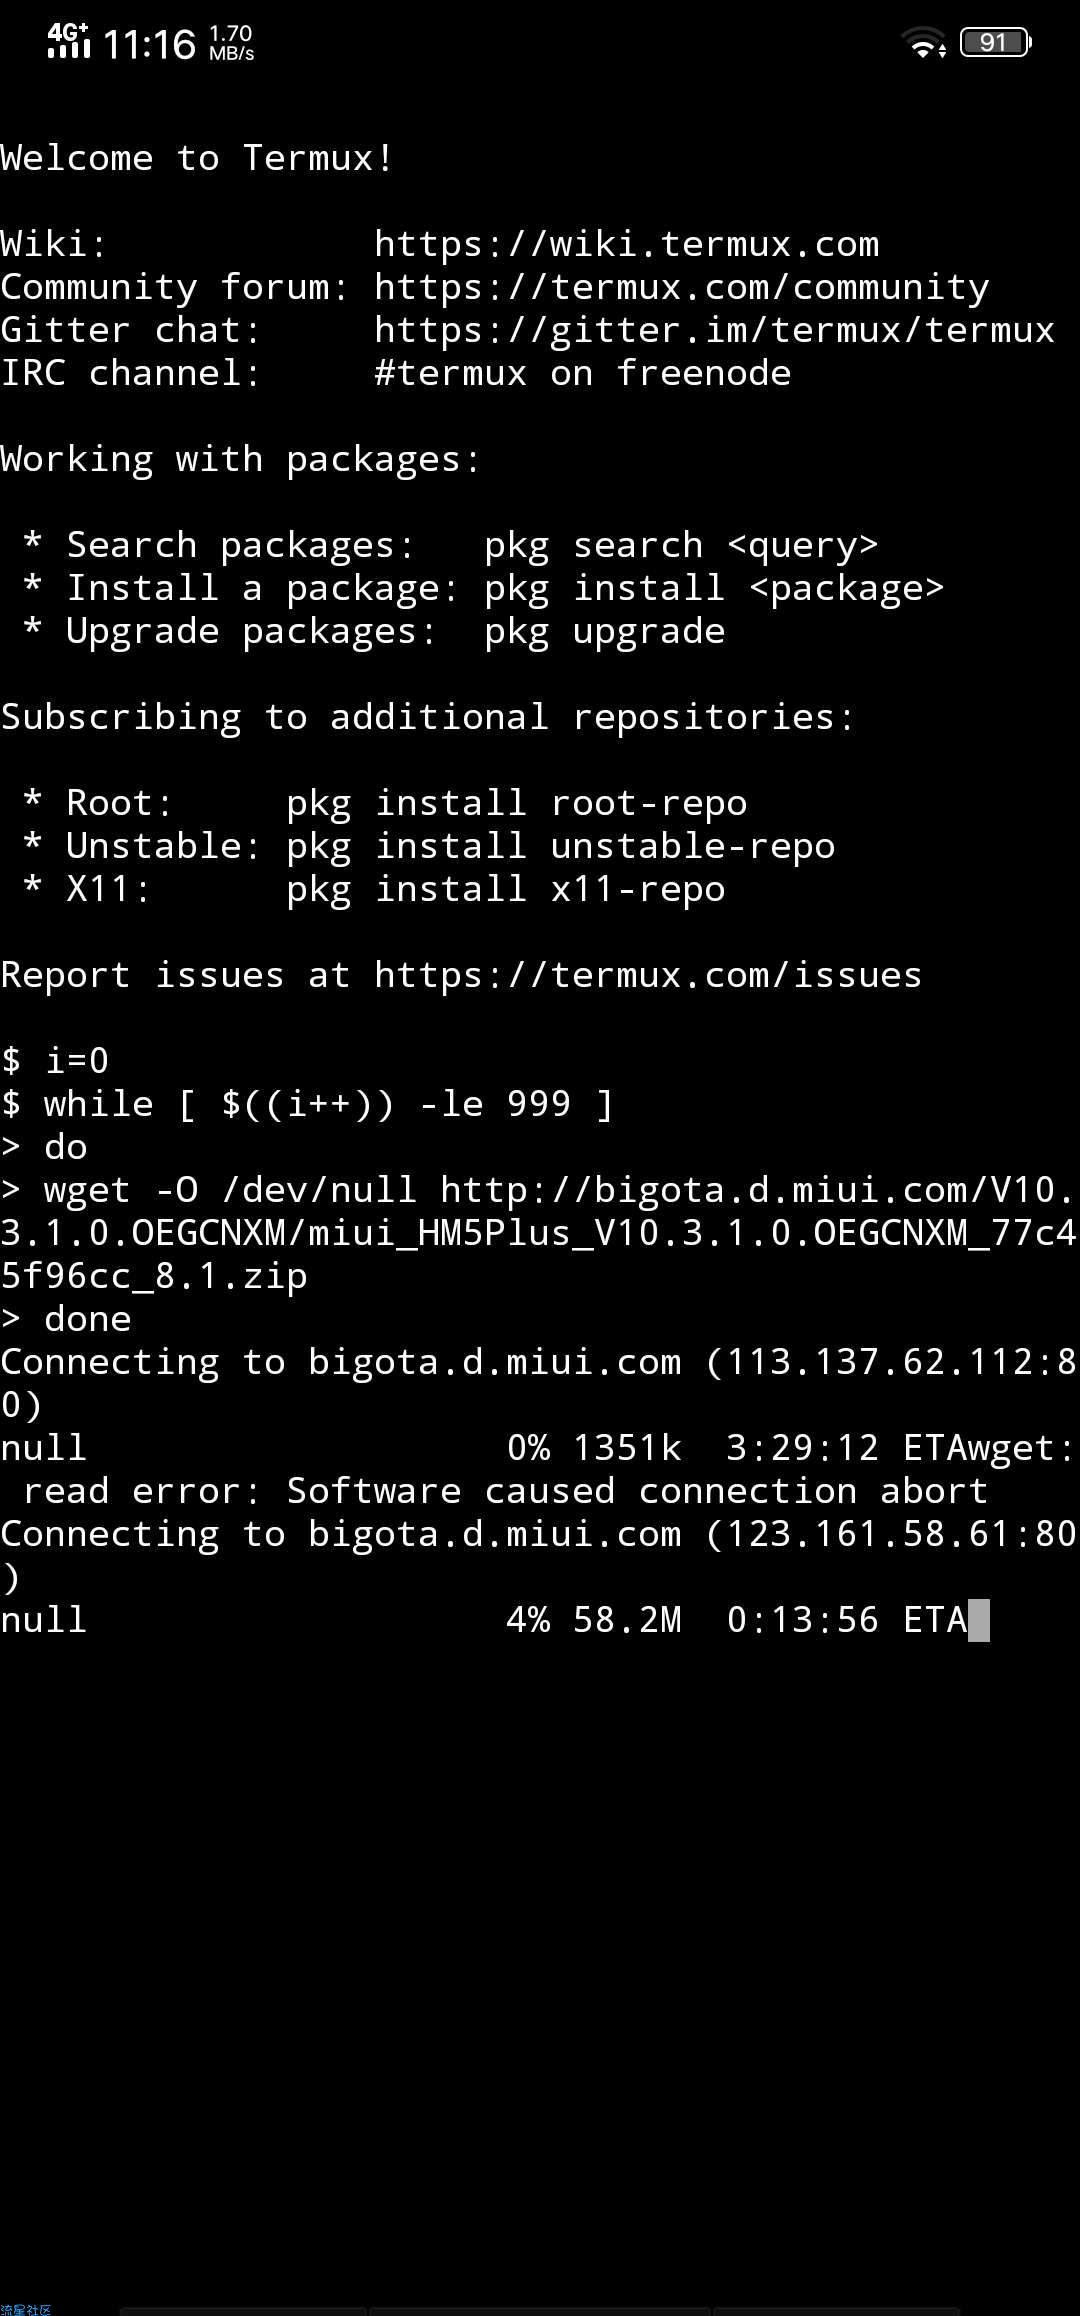Open the gitter.im/termux/termux chat link

(x=715, y=331)
